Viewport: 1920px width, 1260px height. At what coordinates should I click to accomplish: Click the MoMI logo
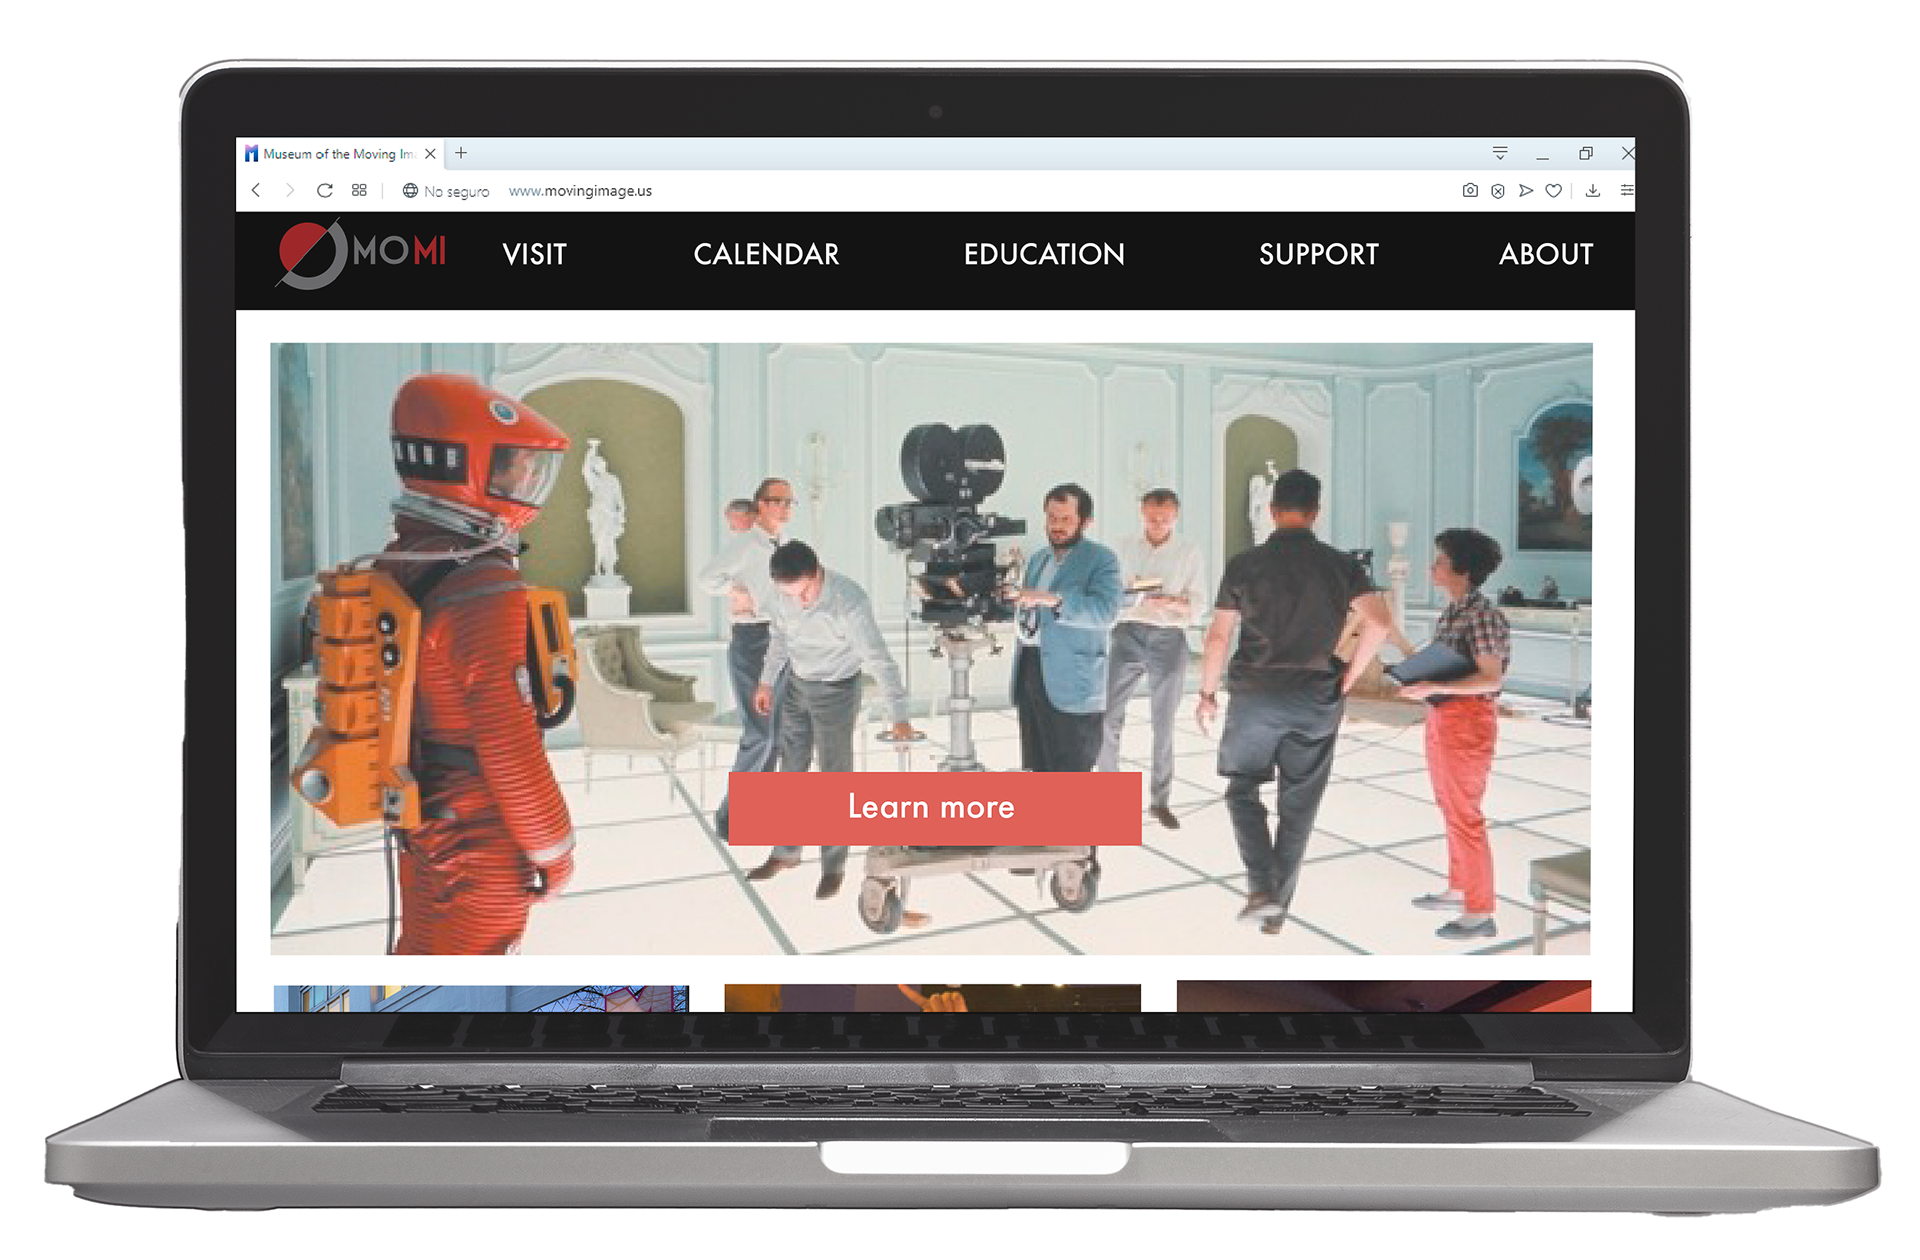[x=361, y=254]
